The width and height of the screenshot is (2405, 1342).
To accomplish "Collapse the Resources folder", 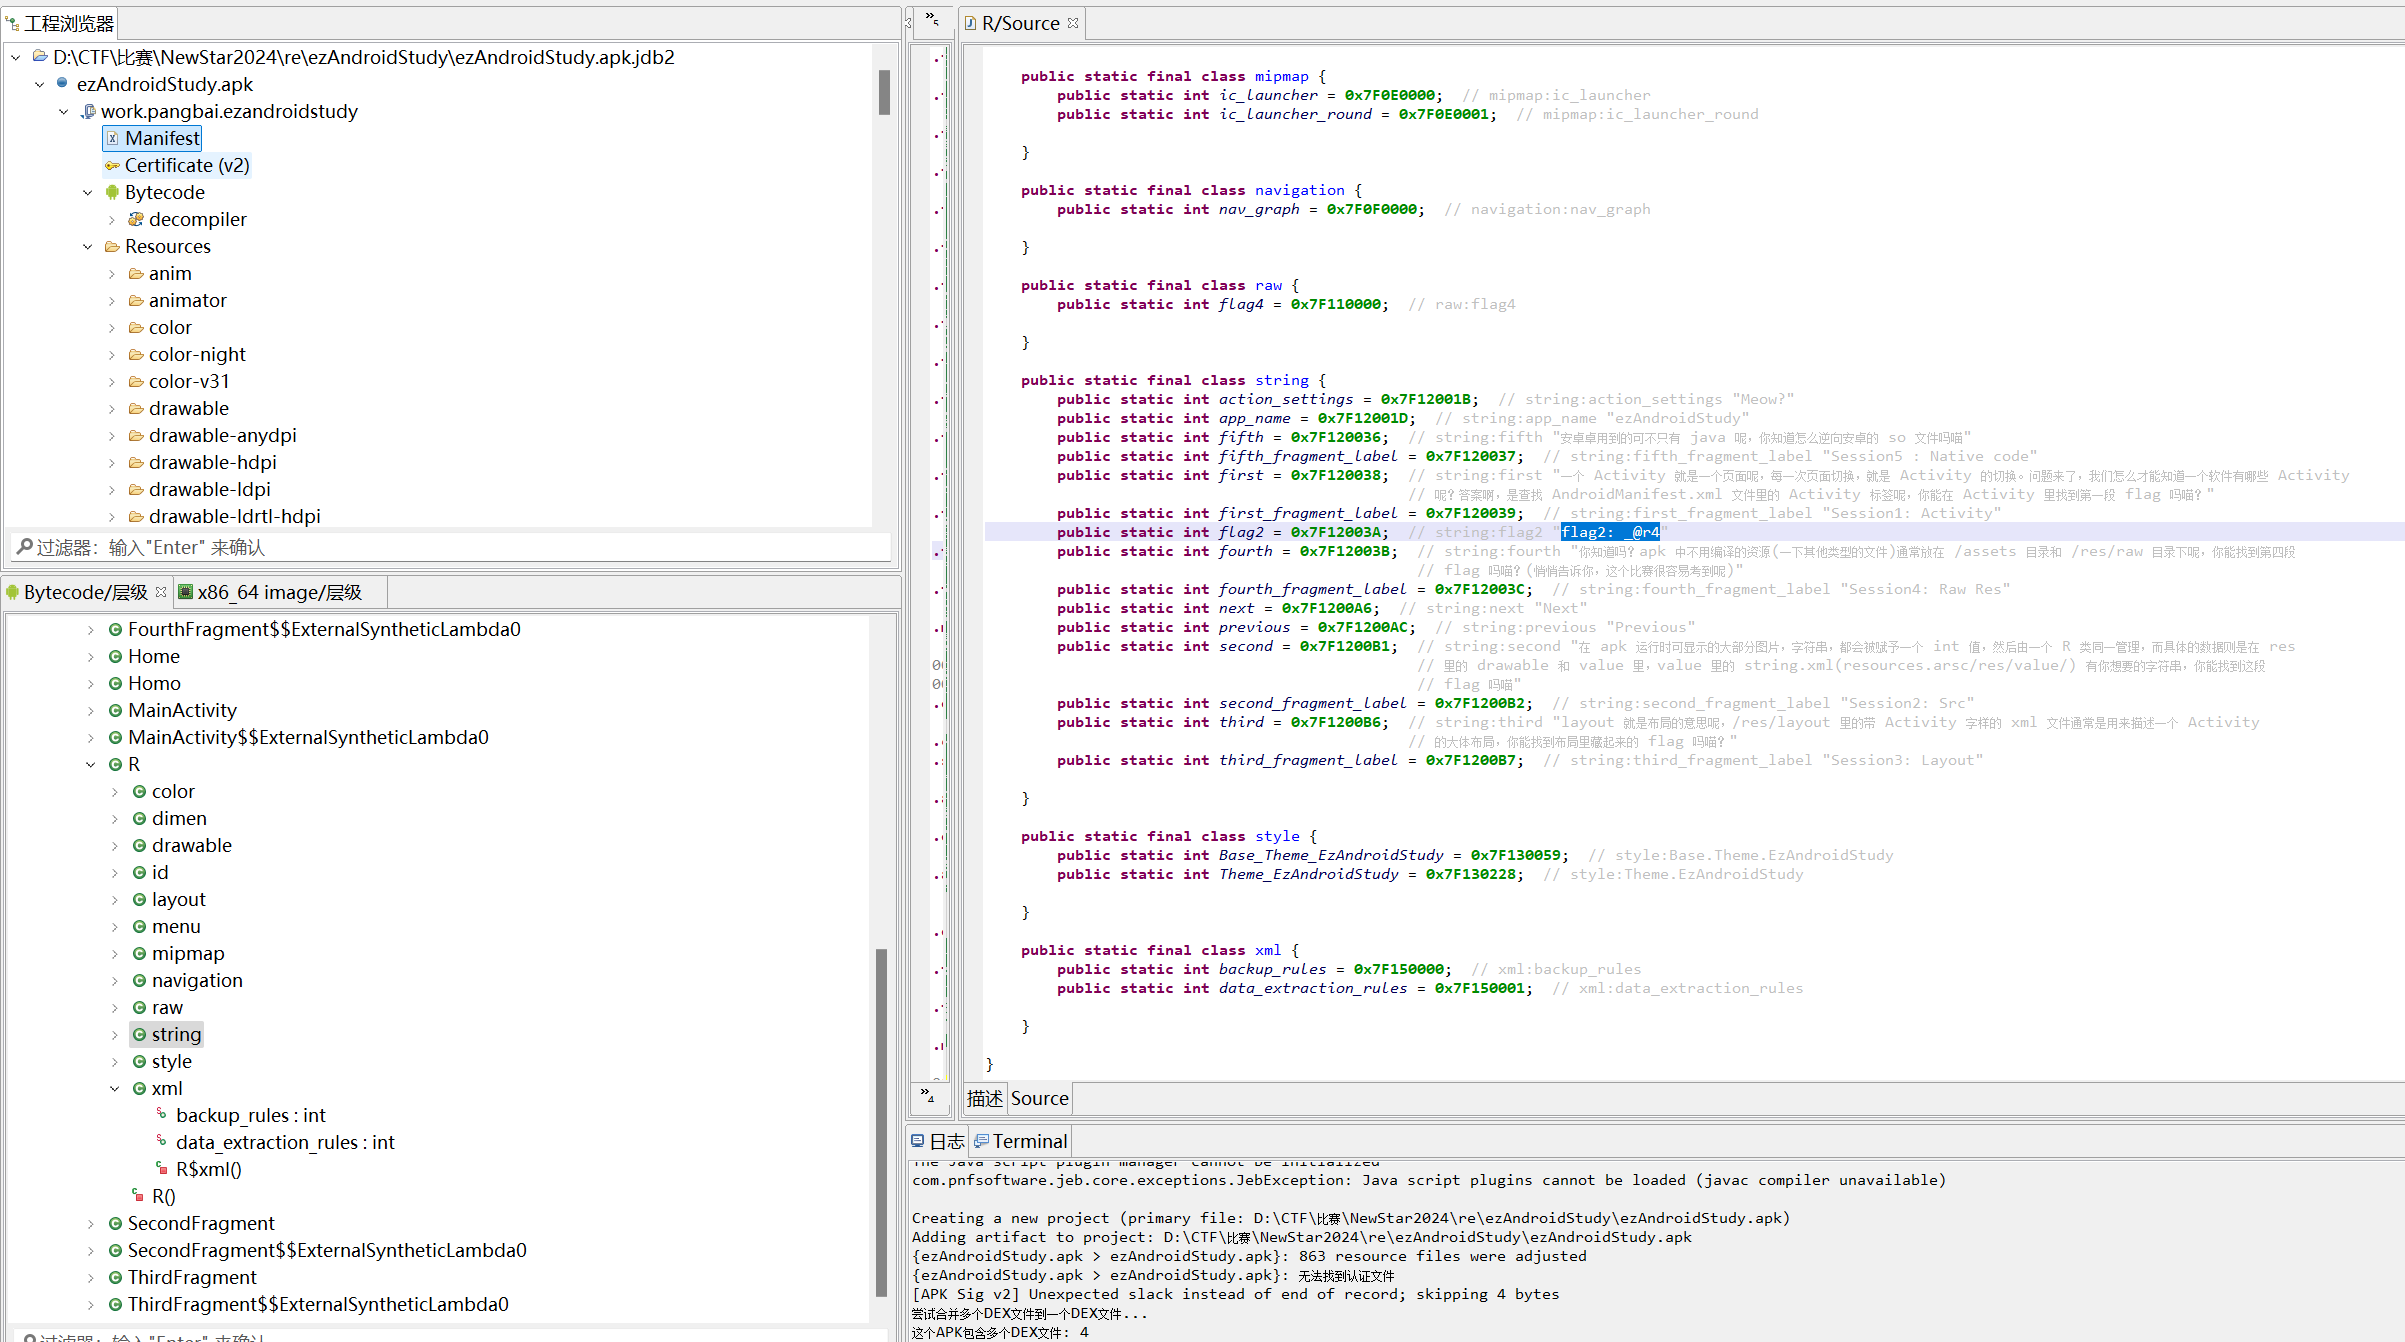I will (88, 247).
